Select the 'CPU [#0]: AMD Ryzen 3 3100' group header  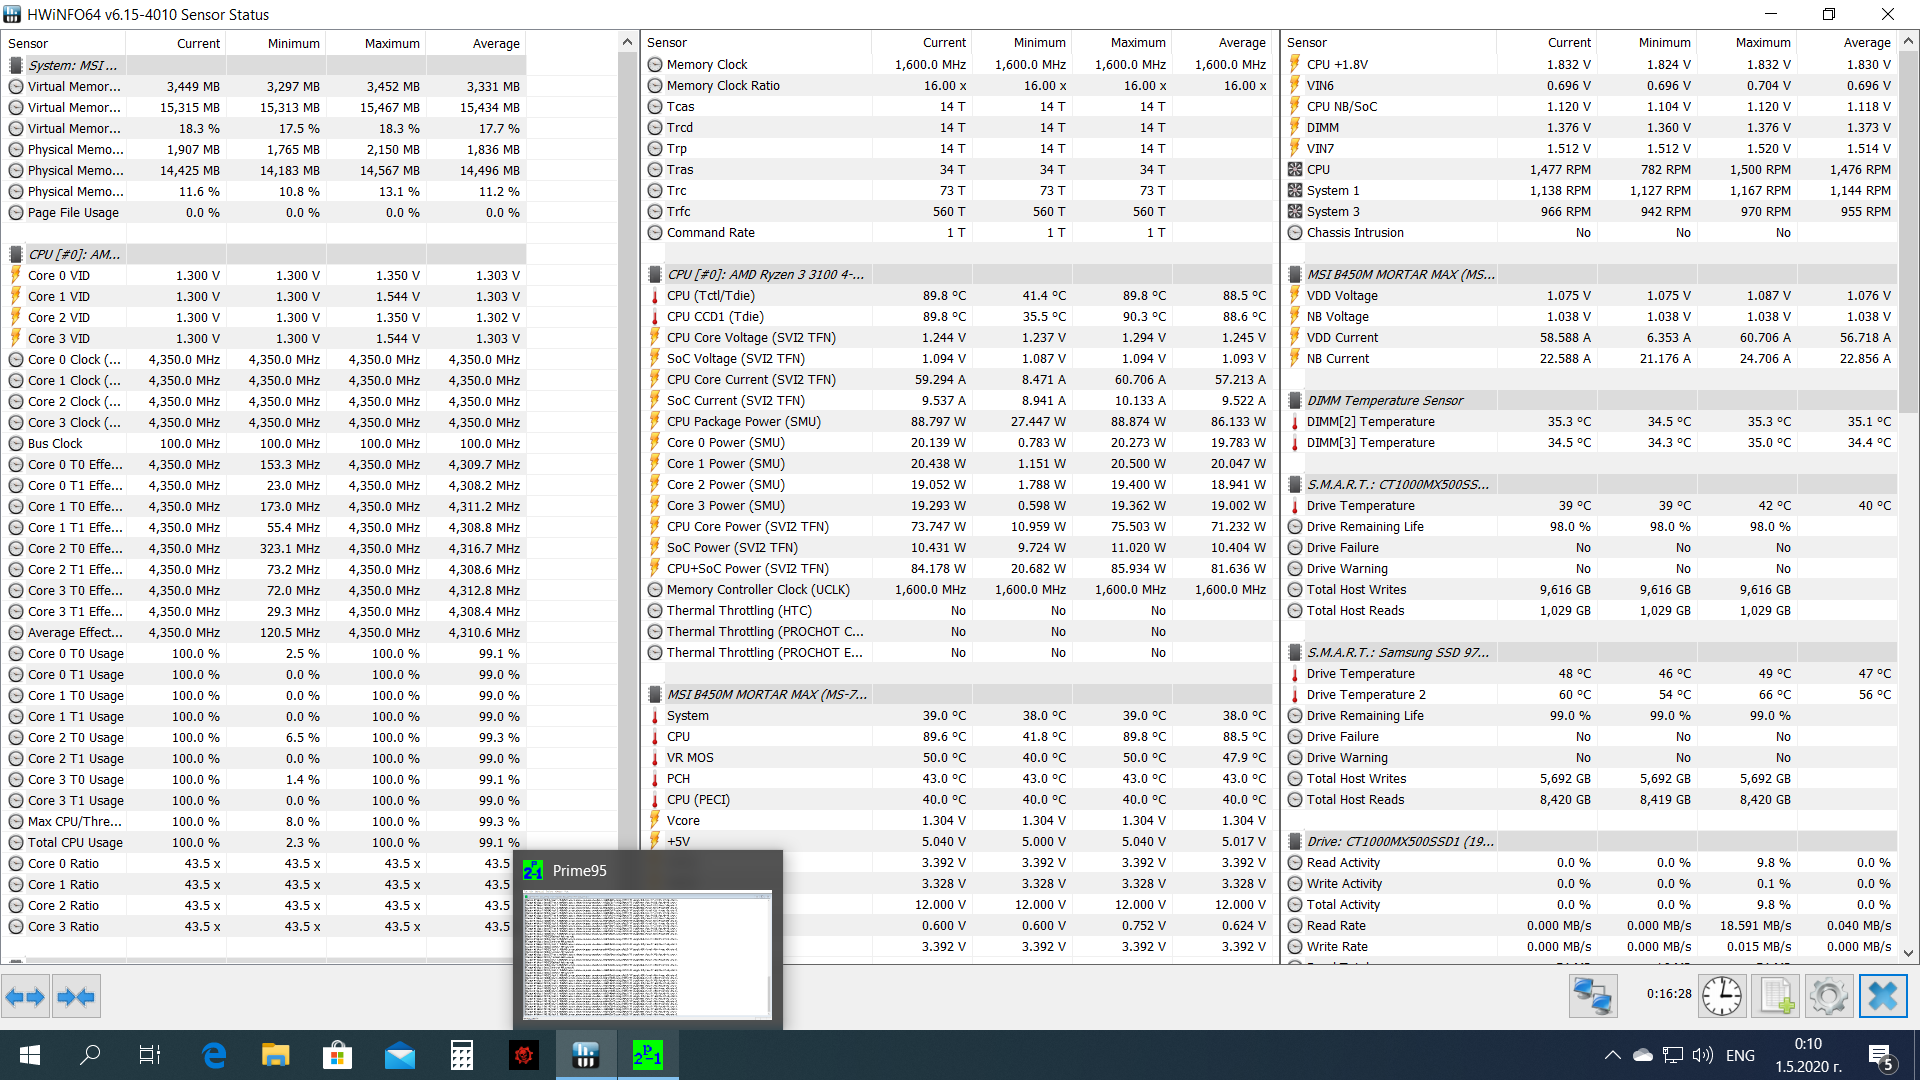[958, 274]
